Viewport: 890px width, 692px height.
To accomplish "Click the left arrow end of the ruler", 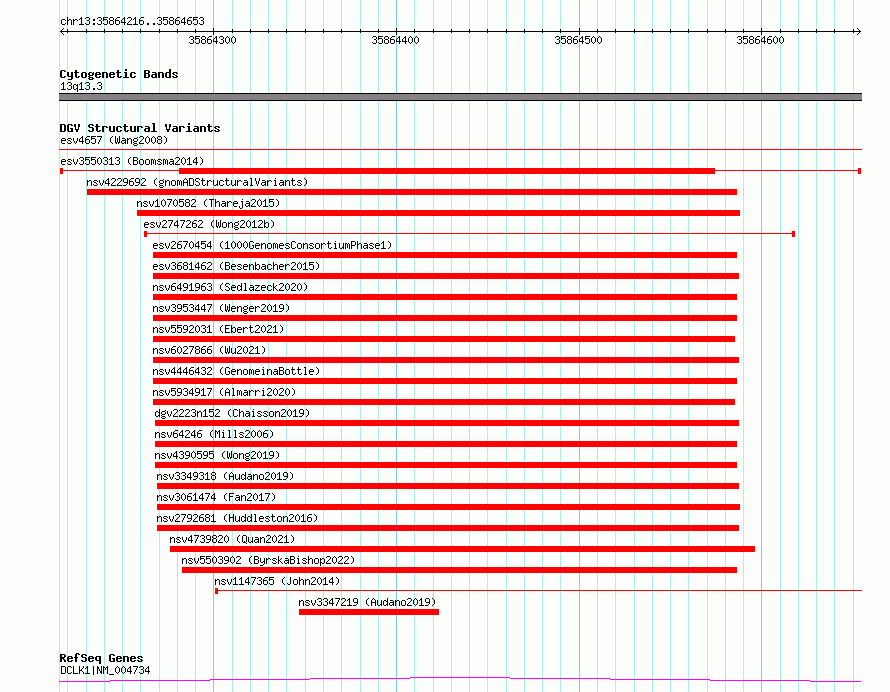I will click(62, 32).
